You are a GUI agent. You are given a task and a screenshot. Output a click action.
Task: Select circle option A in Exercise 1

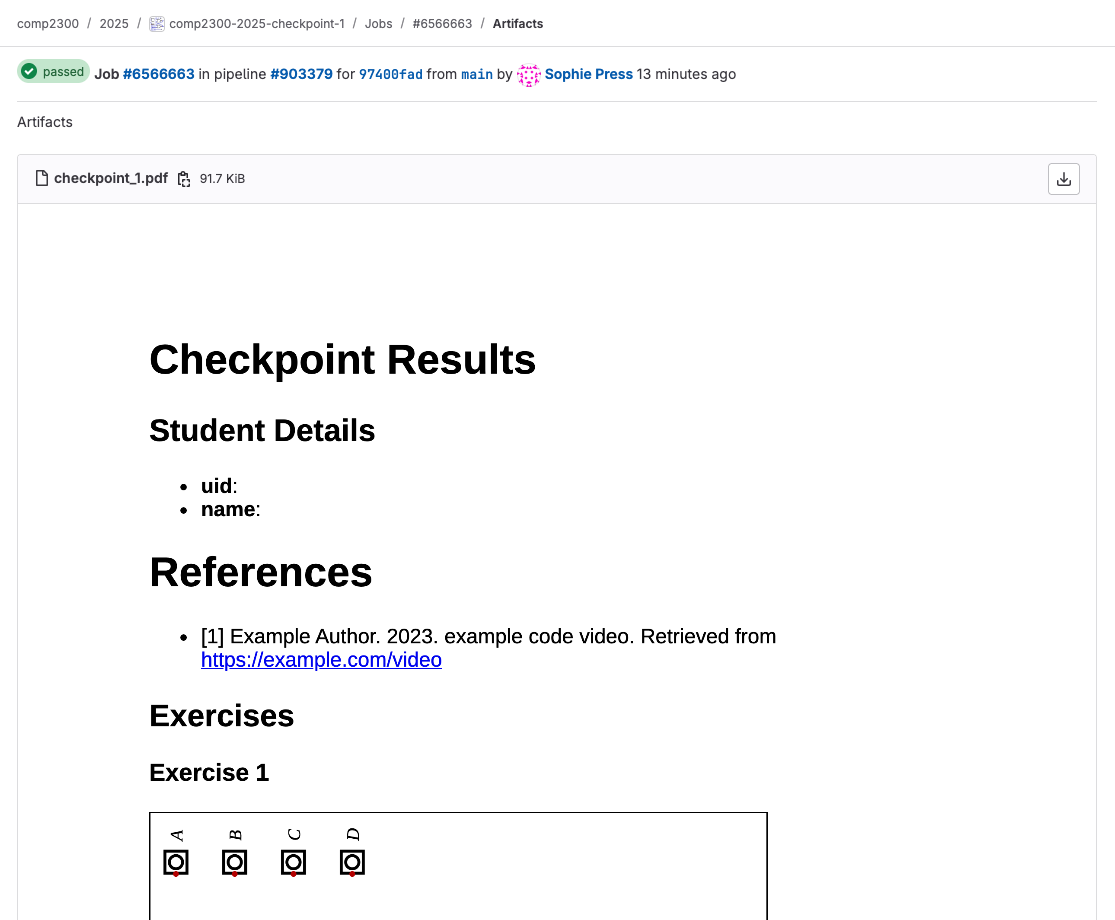point(176,862)
